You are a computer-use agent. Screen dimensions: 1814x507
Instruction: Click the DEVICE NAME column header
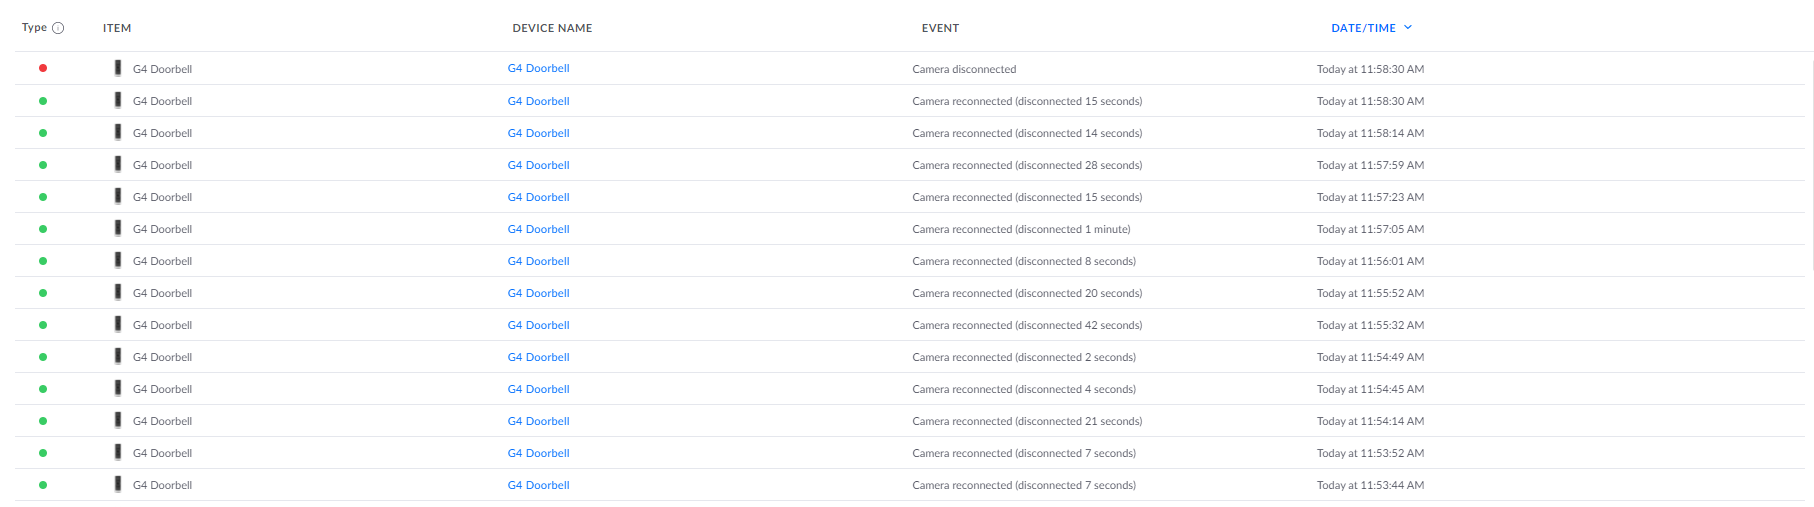tap(552, 28)
